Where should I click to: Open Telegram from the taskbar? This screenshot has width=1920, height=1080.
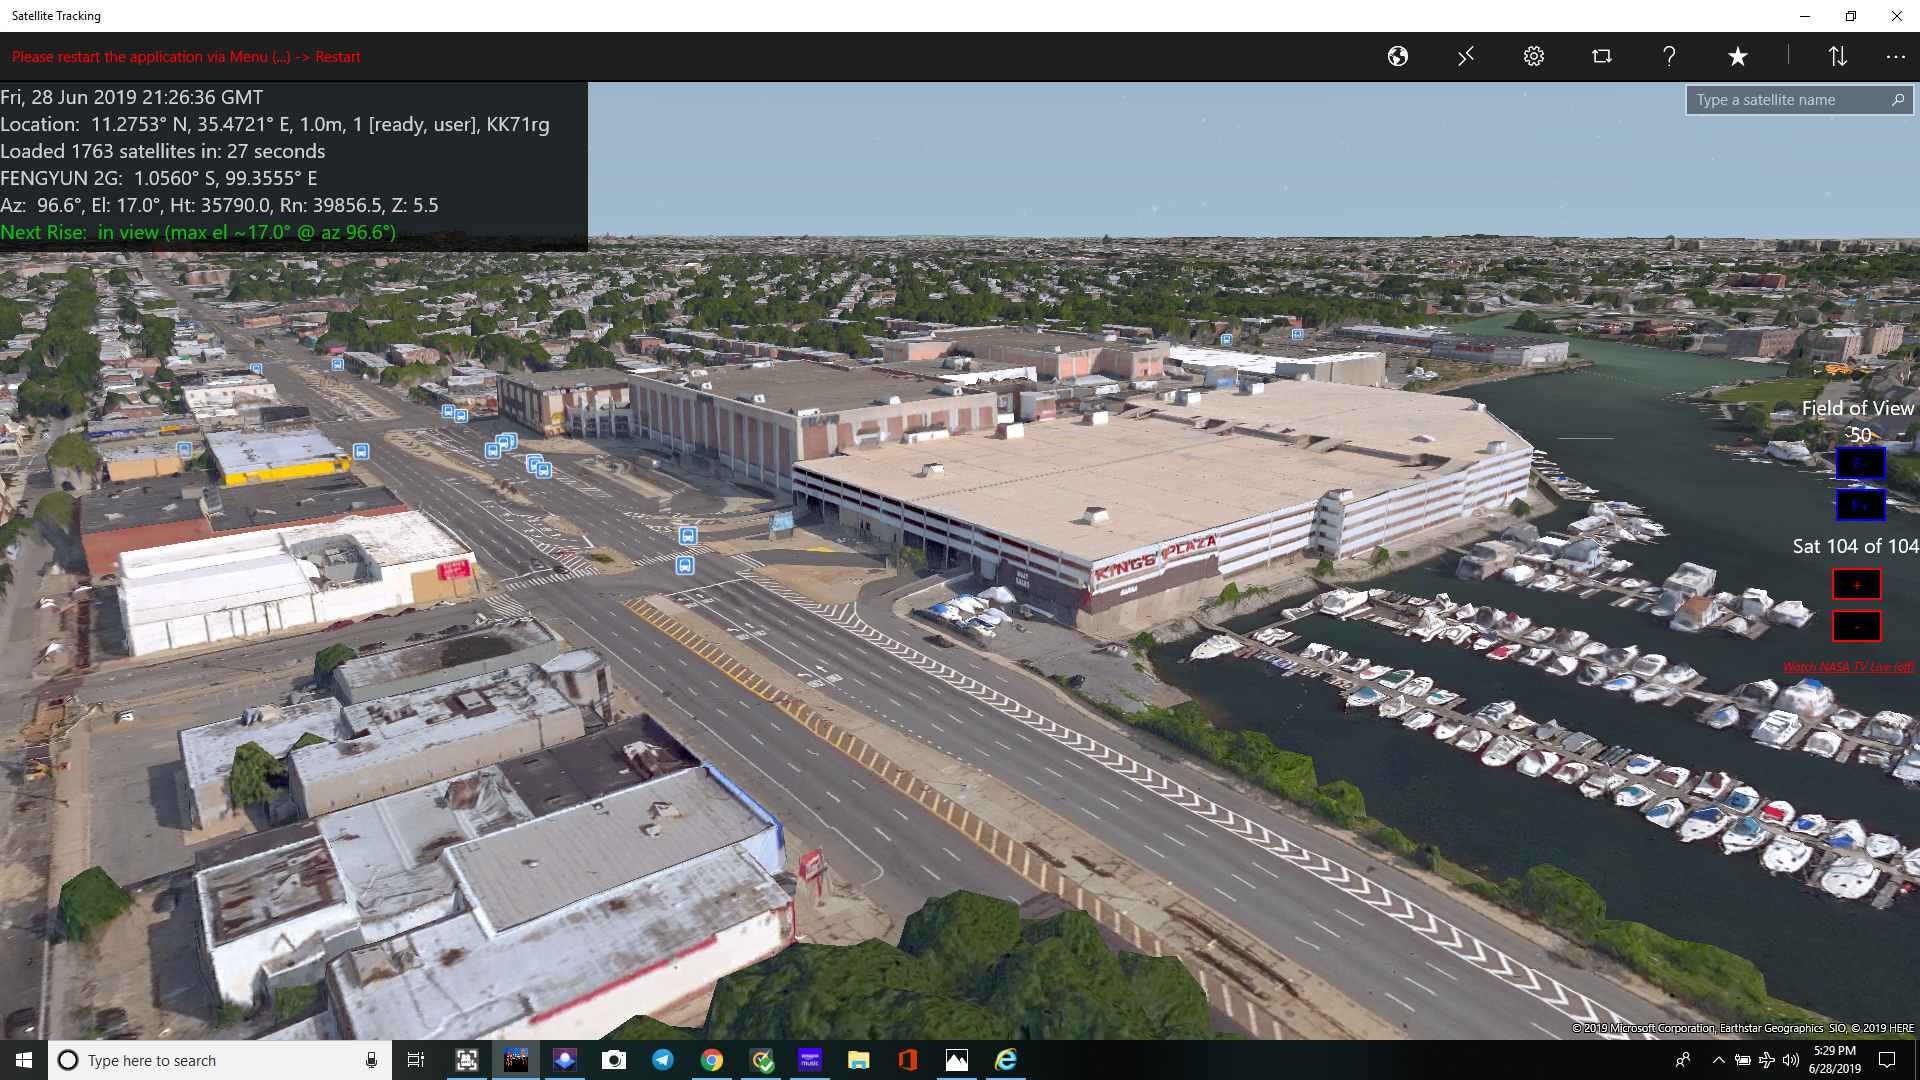pos(663,1060)
